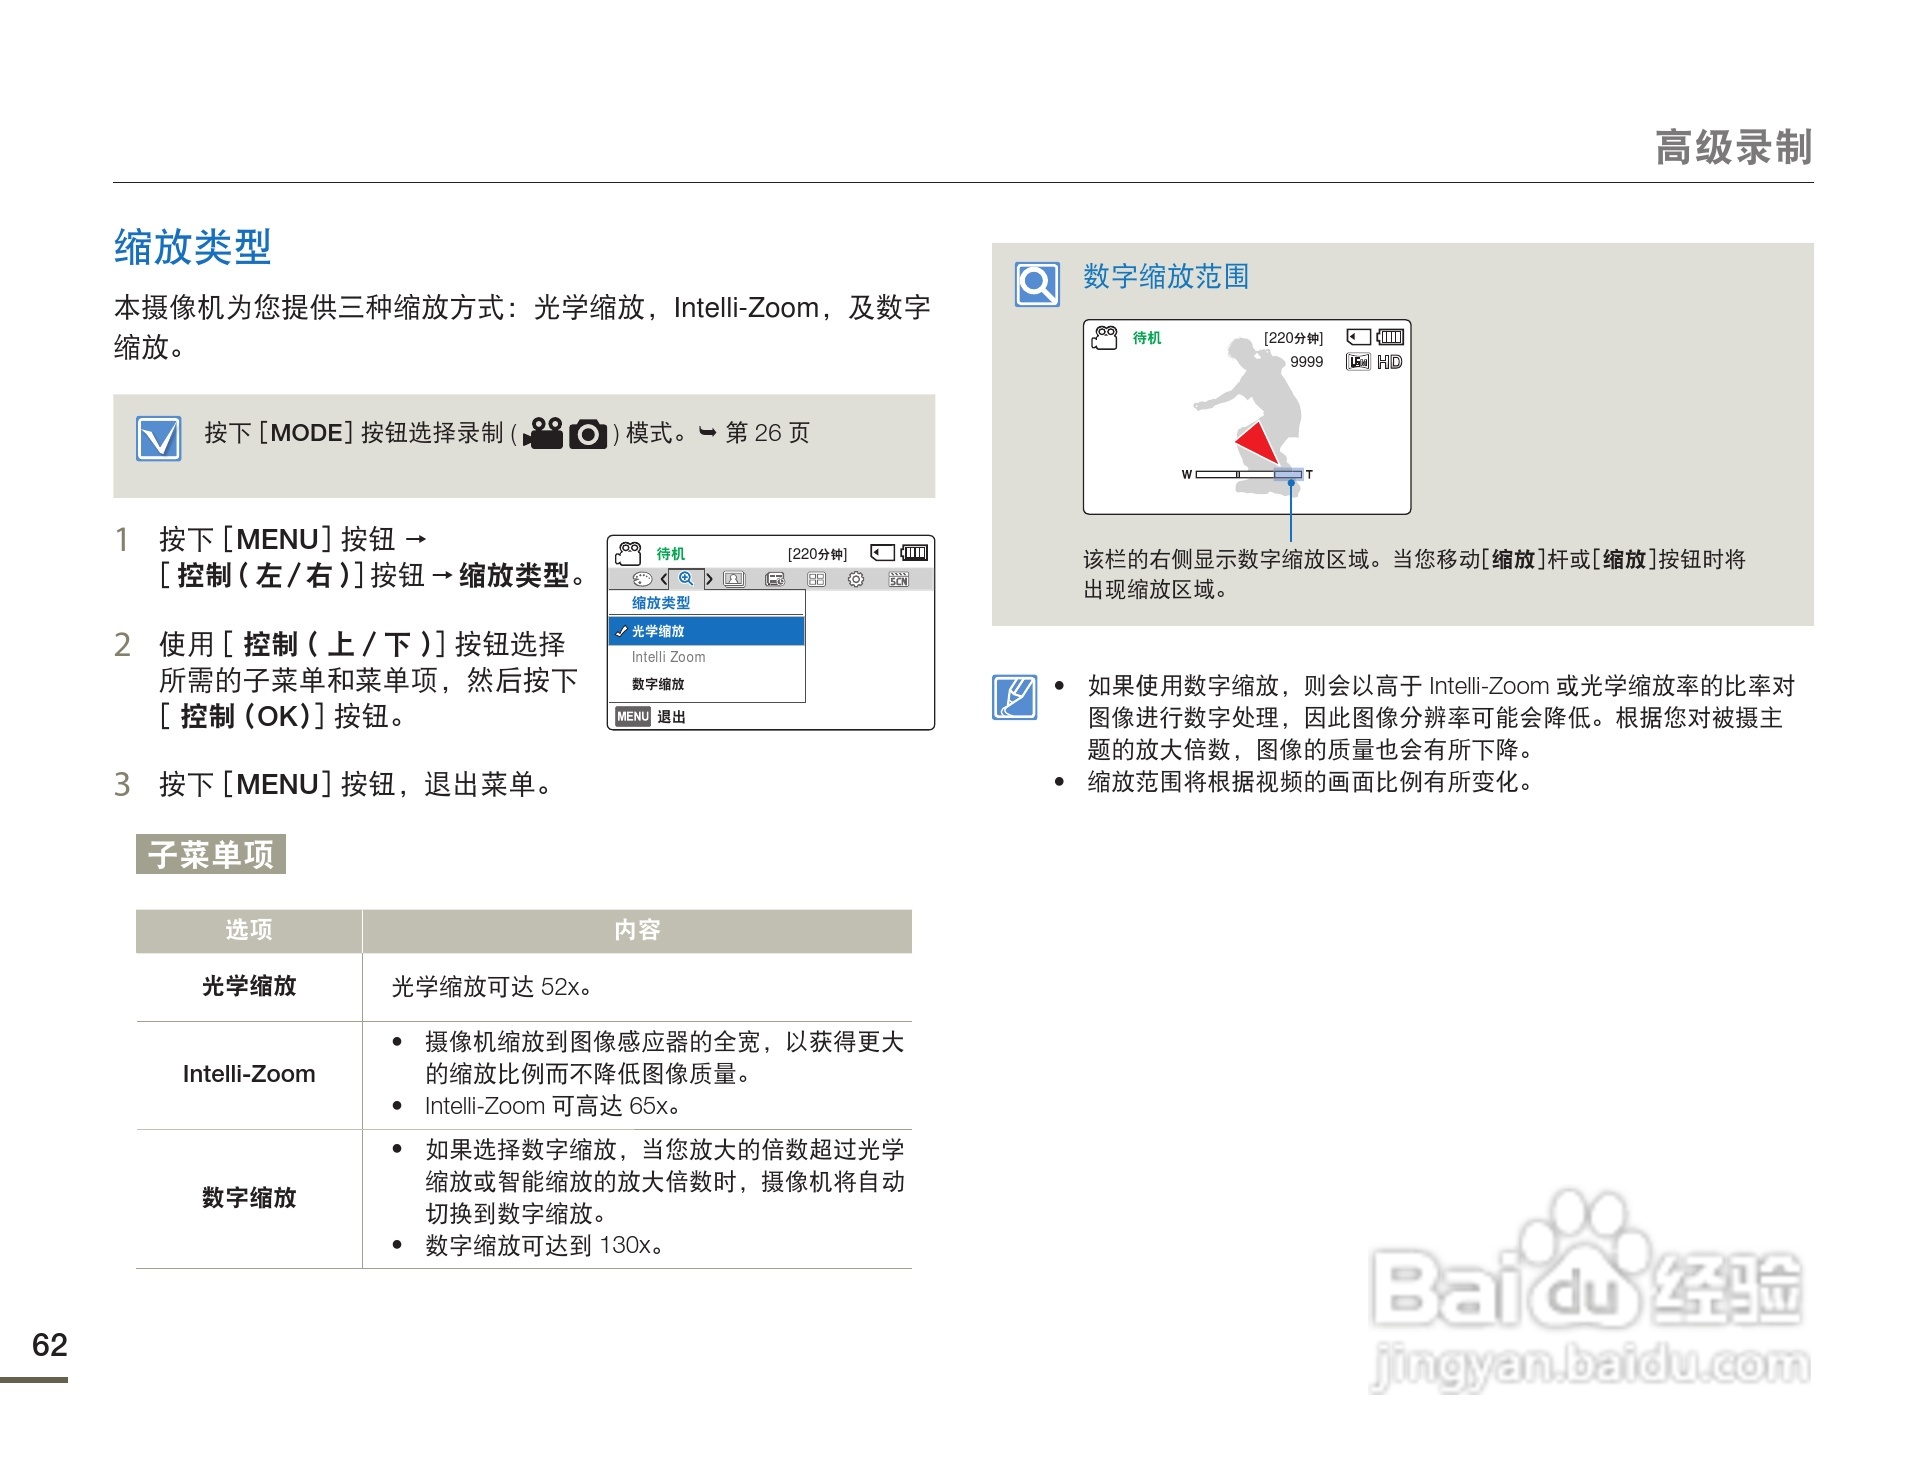Viewport: 1928px width, 1474px height.
Task: Click the time-lapse recording menu icon
Action: pyautogui.click(x=775, y=580)
